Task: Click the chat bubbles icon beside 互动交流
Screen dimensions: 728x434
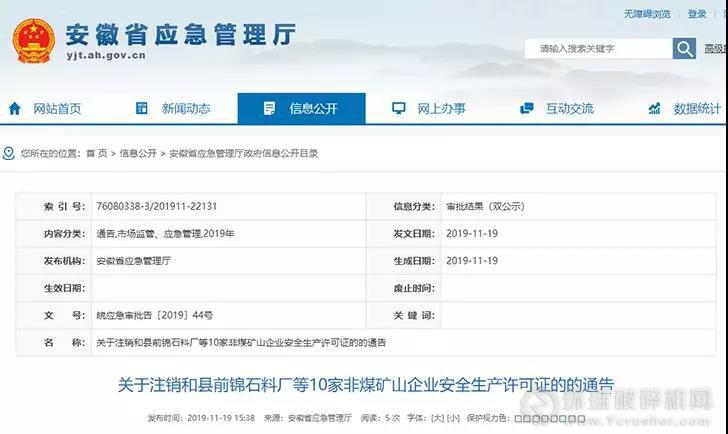Action: point(527,109)
